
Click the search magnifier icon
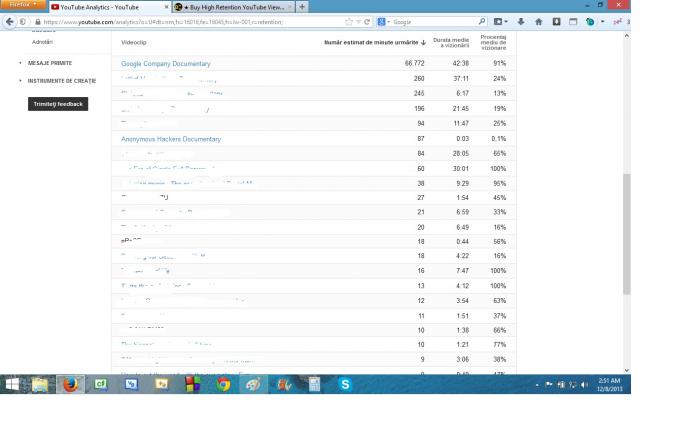(x=482, y=21)
